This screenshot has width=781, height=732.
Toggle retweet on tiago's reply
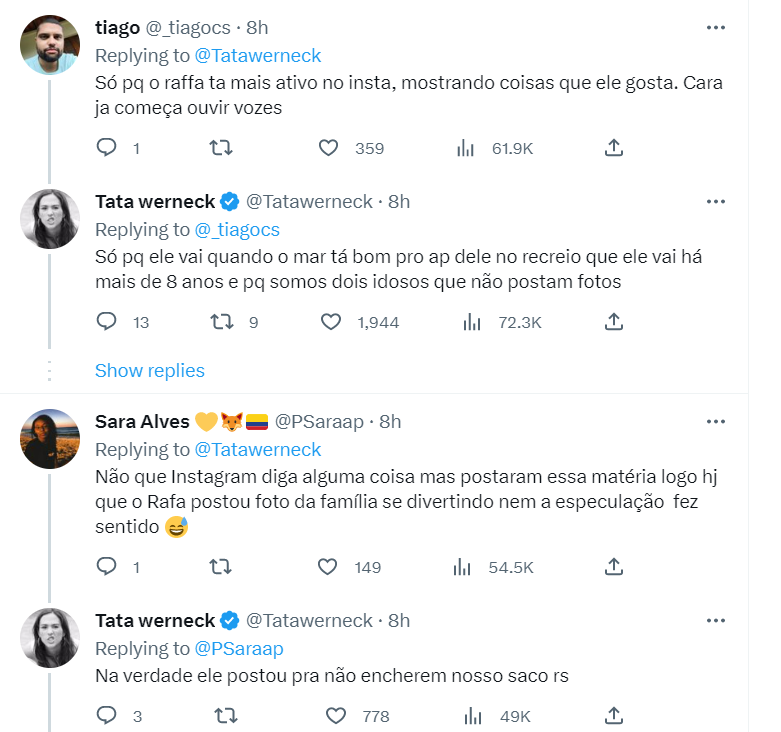(221, 148)
